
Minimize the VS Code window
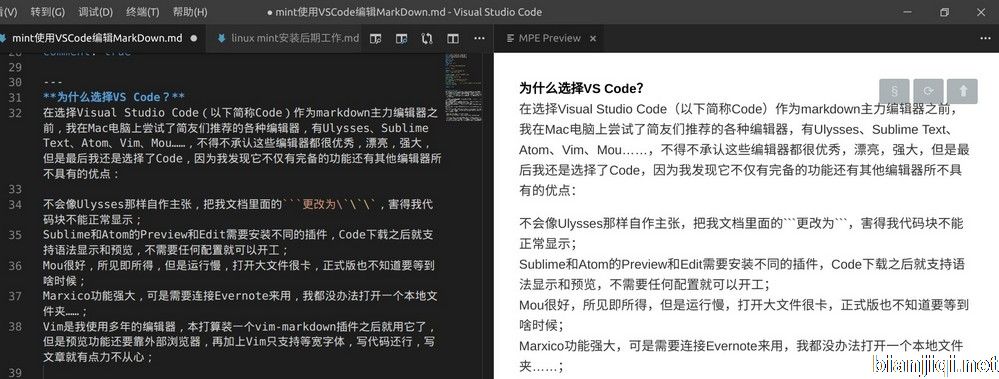coord(907,12)
